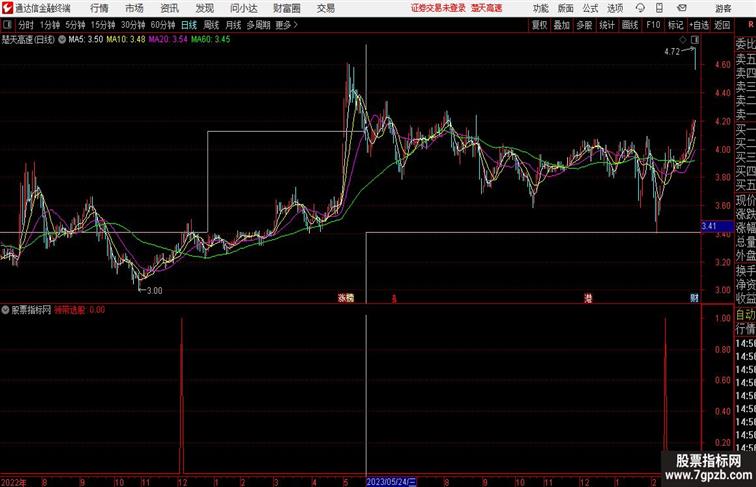Screen dimensions: 756x487
Task: Click the 通达信 red logo icon
Action: (7, 8)
